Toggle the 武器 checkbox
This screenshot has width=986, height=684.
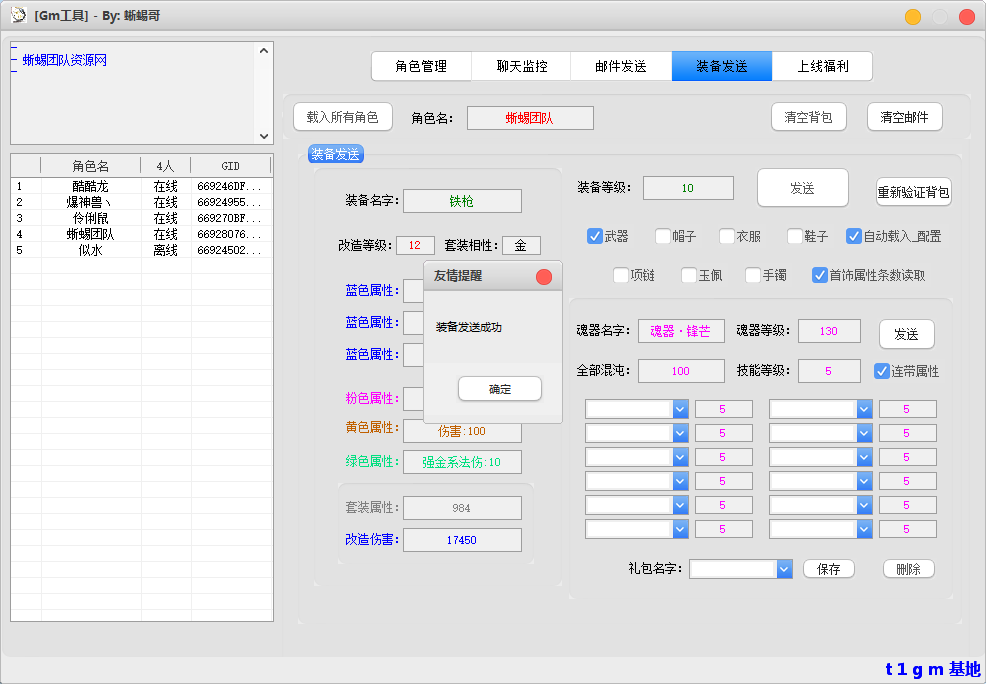595,236
